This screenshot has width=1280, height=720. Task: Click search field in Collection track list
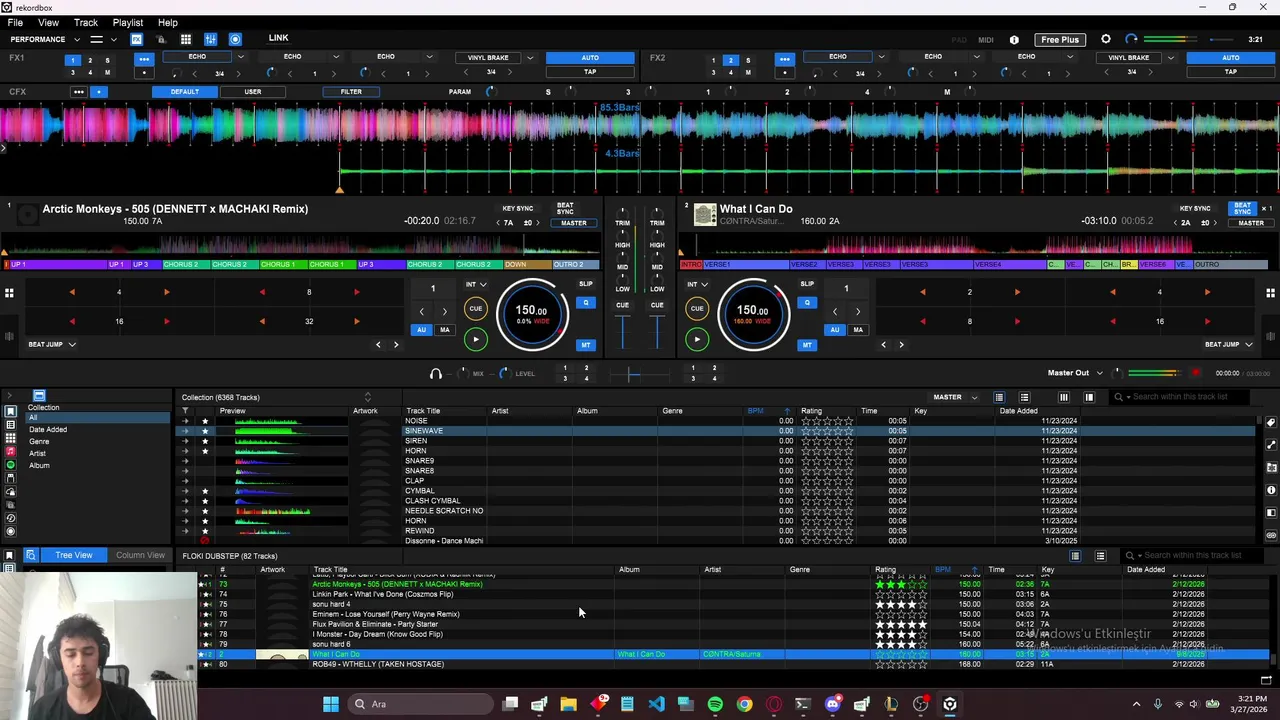pyautogui.click(x=1180, y=397)
